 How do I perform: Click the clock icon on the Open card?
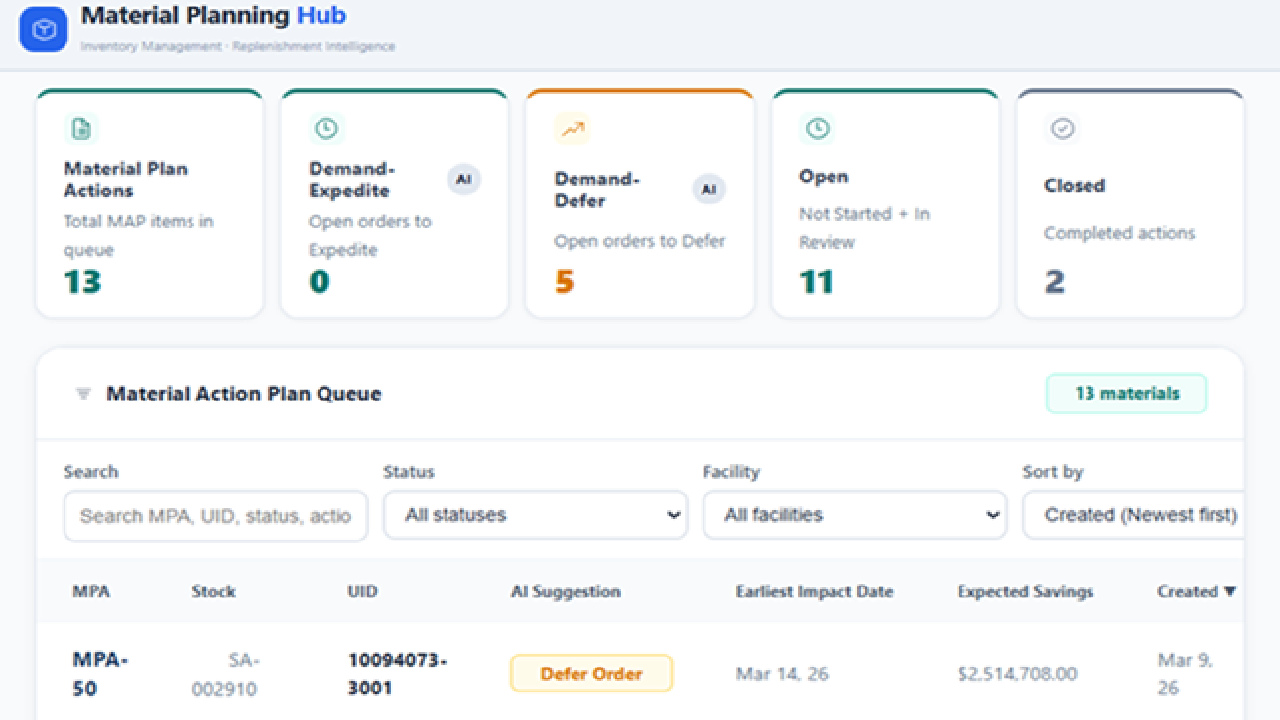click(817, 129)
